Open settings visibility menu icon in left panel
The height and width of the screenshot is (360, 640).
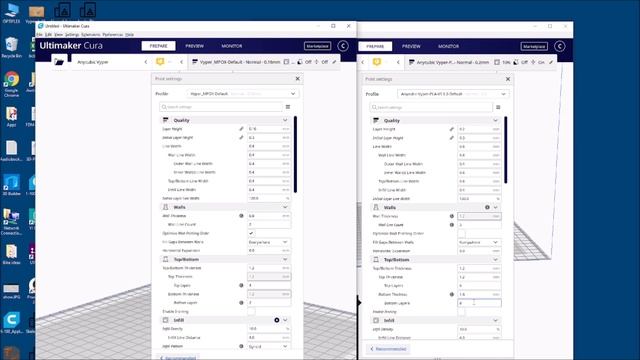pos(288,107)
